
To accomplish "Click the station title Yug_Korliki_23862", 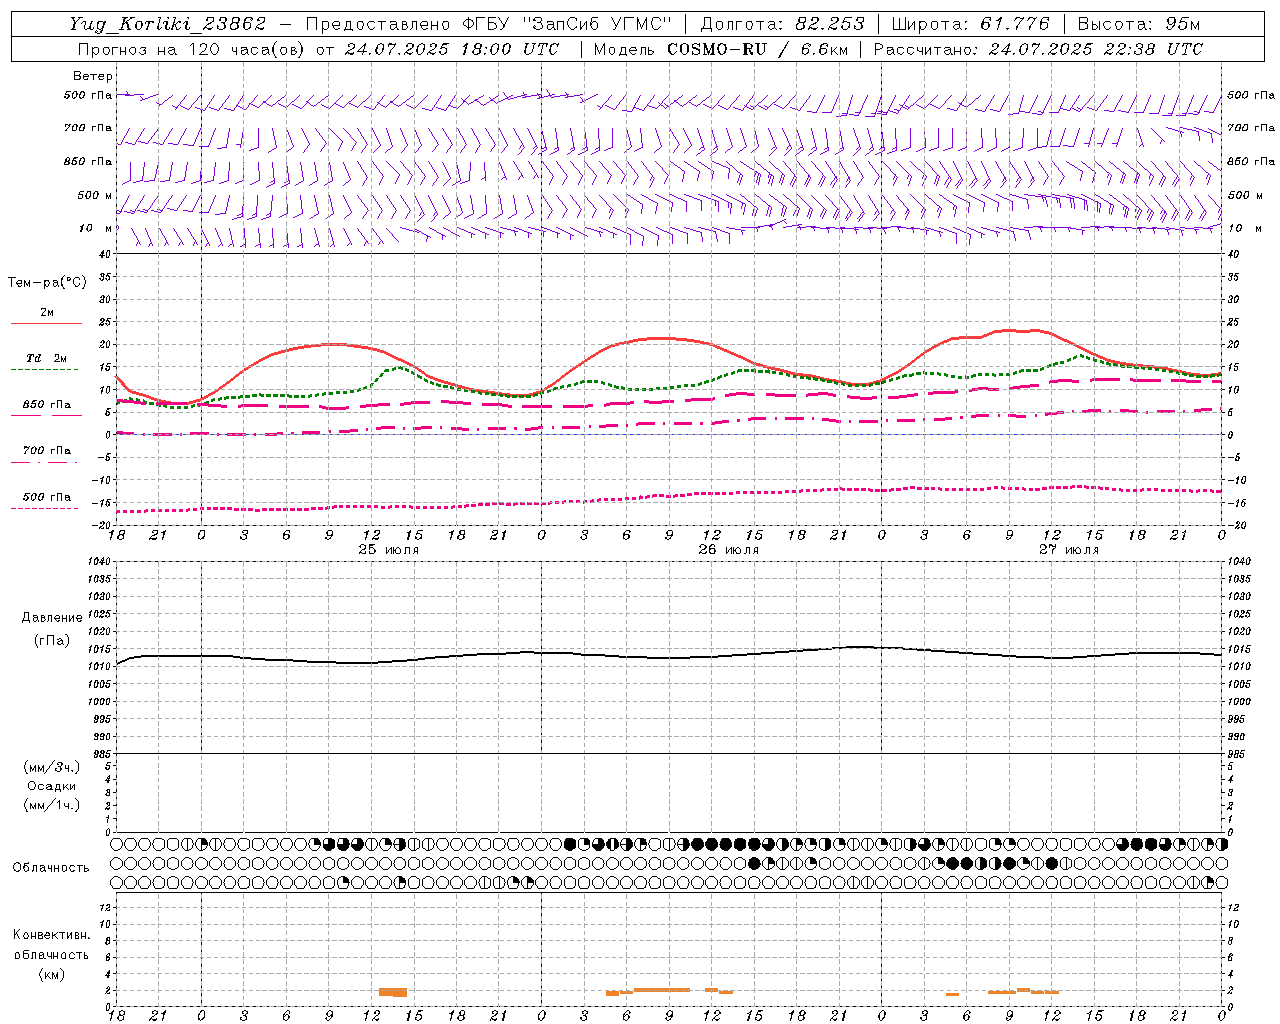I will coord(168,24).
